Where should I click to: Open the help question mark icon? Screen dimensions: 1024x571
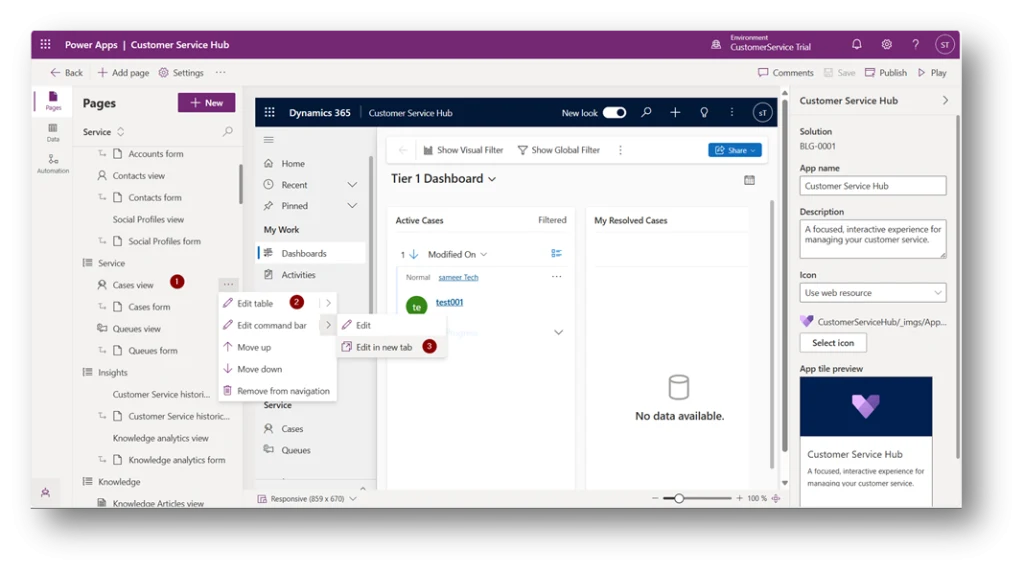coord(916,44)
